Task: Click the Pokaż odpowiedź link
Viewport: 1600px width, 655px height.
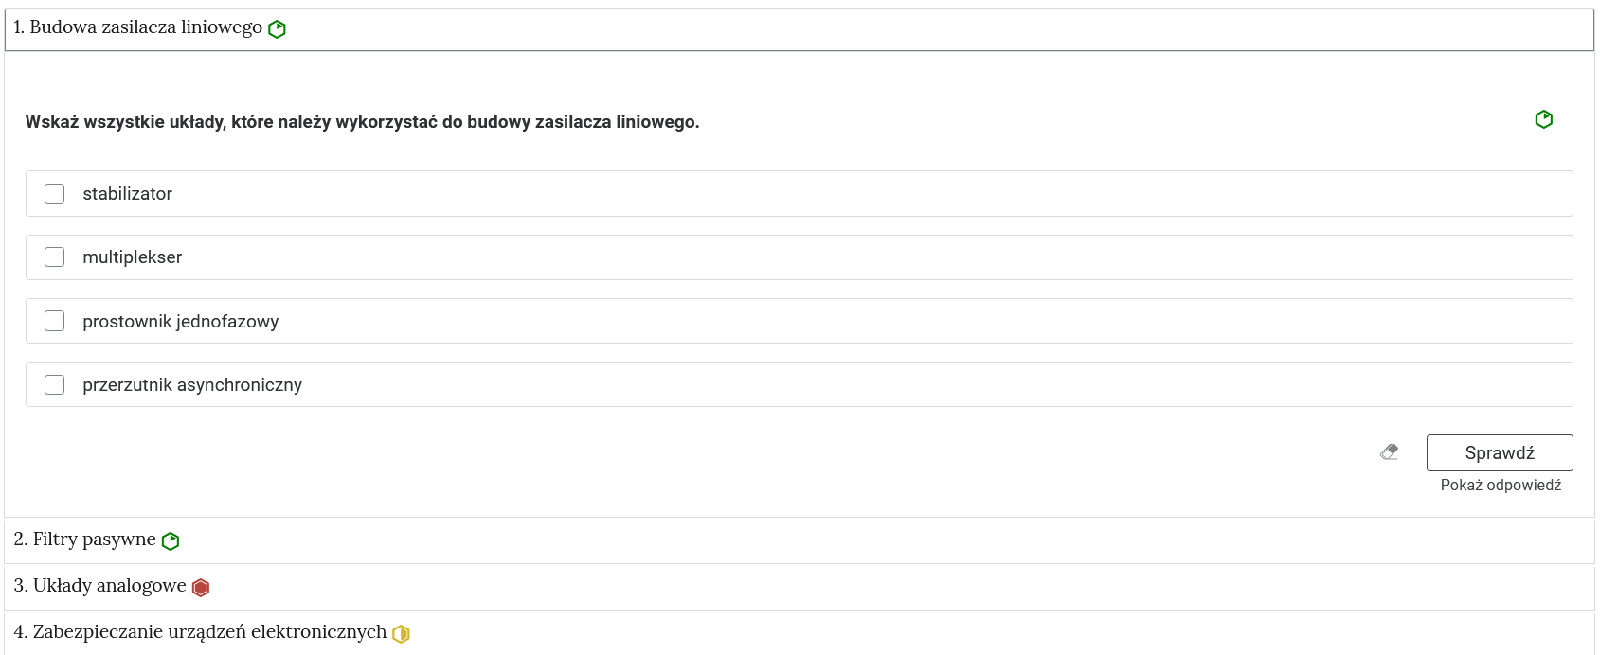Action: click(x=1500, y=485)
